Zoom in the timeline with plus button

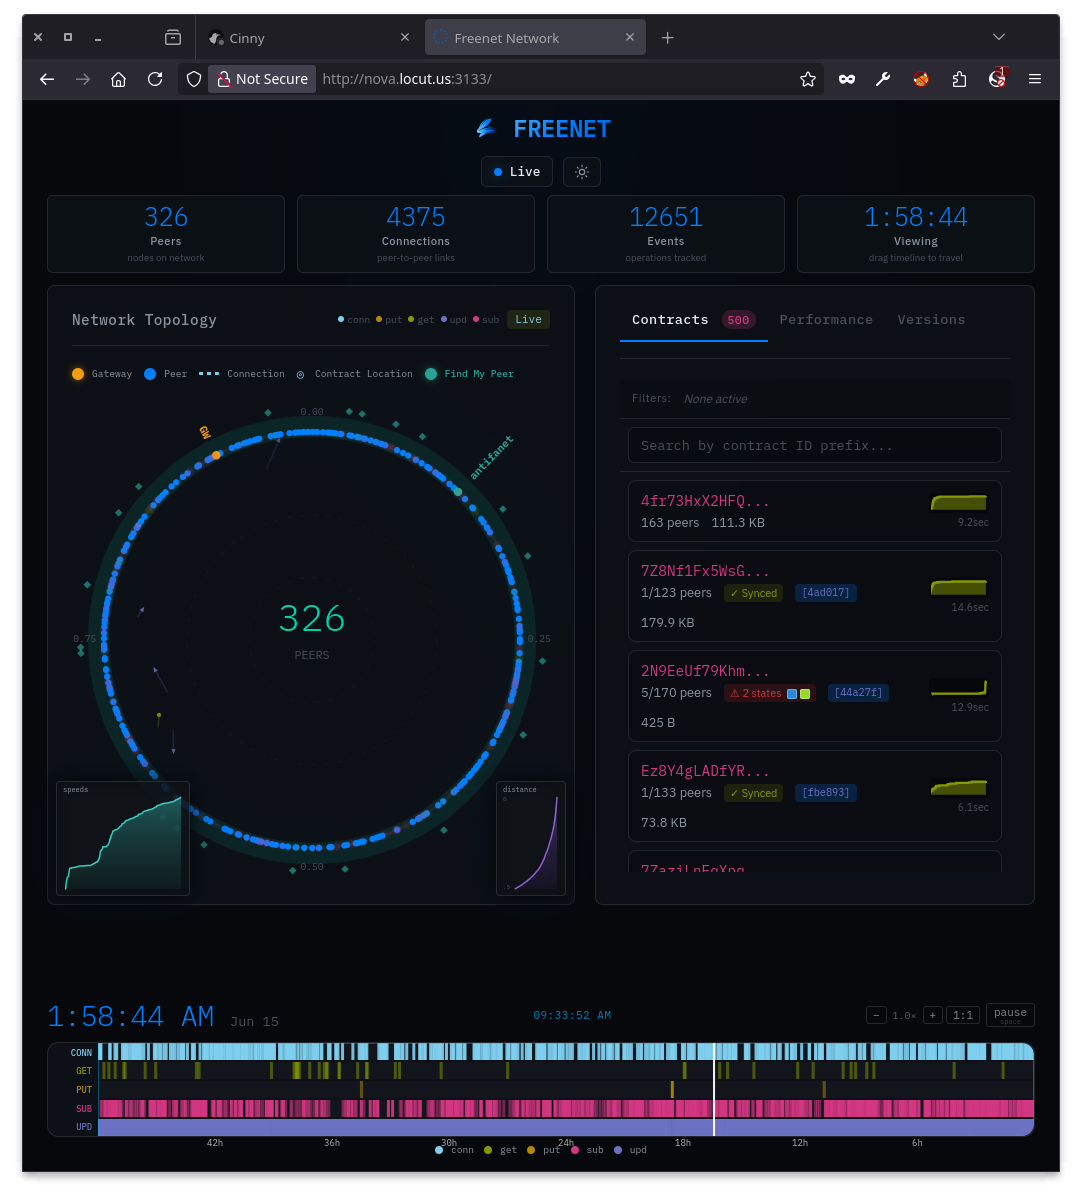click(932, 1015)
